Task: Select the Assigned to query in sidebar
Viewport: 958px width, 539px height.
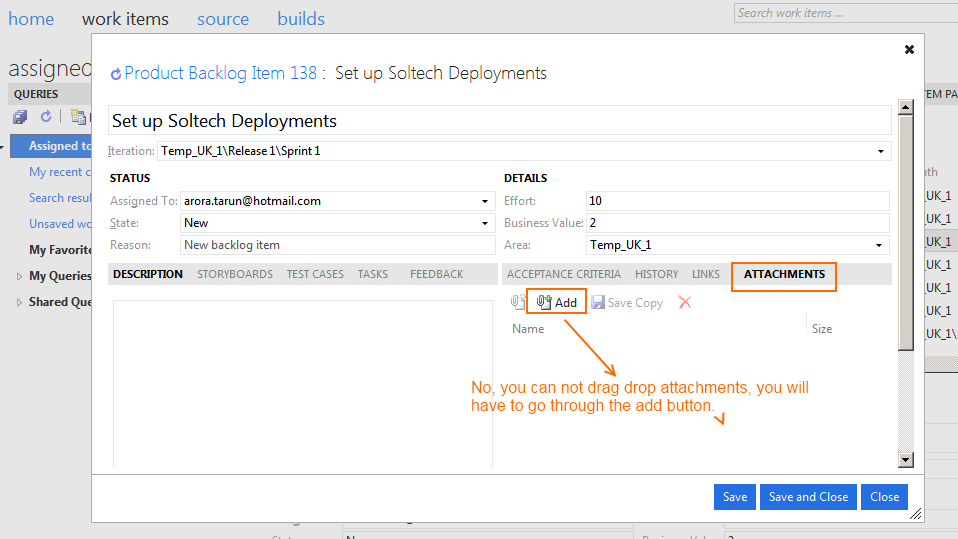Action: (x=51, y=146)
